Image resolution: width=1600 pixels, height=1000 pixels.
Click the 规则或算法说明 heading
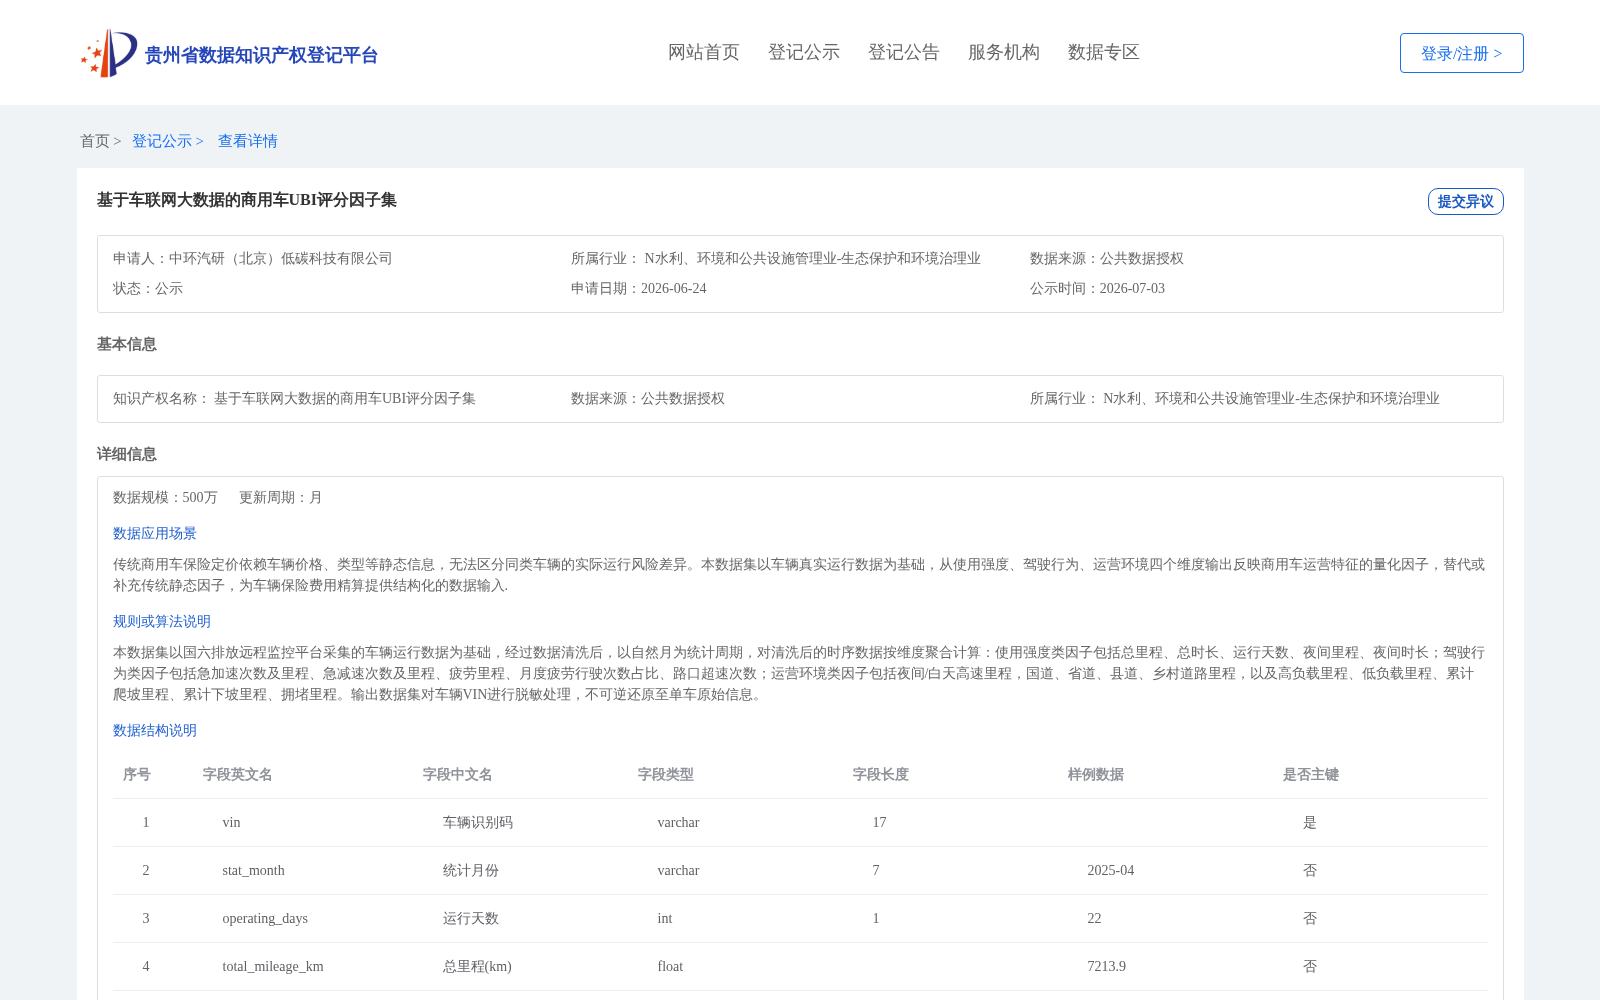162,621
